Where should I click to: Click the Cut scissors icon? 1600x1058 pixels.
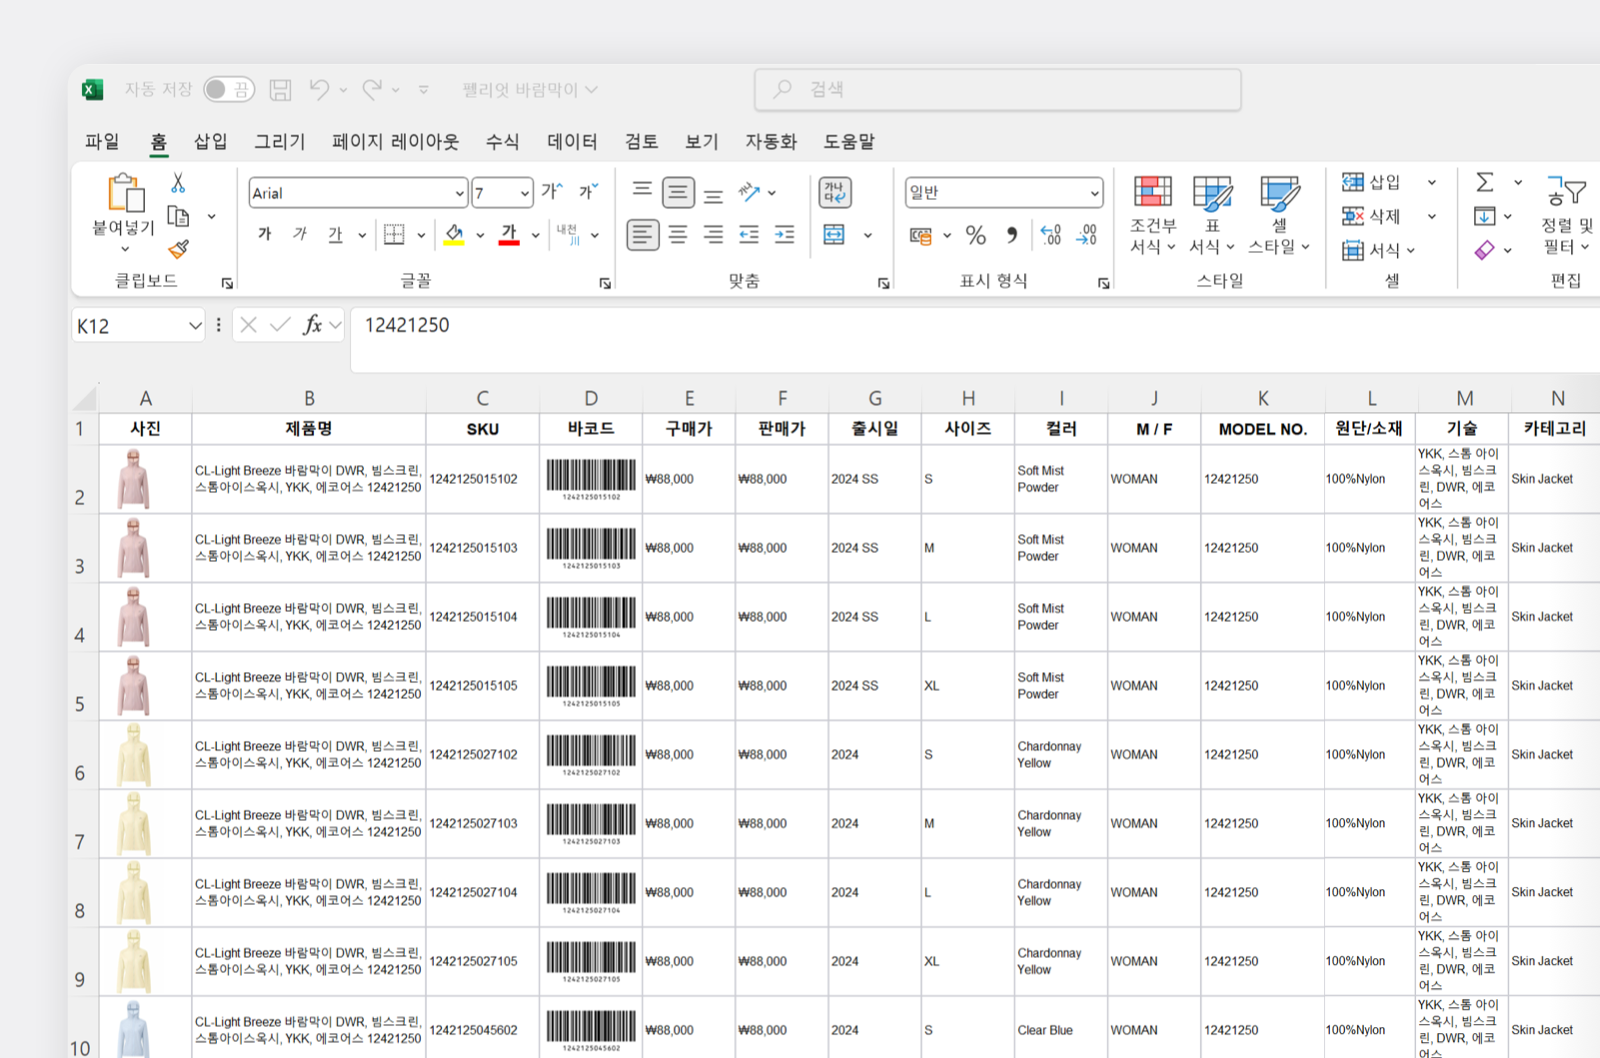pos(178,183)
